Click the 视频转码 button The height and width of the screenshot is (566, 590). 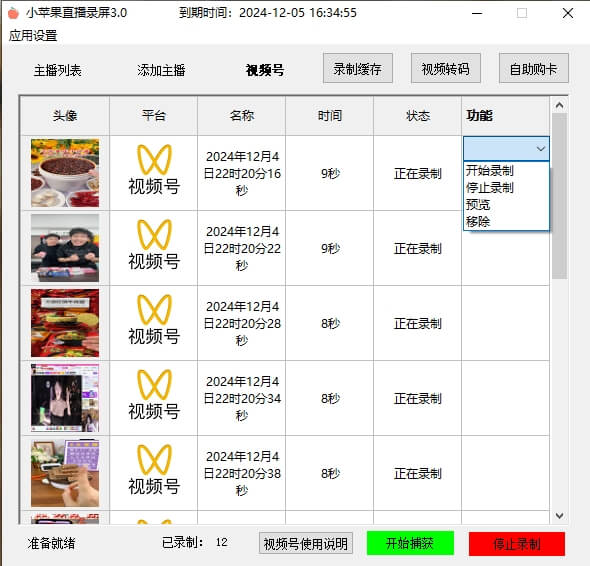(x=446, y=68)
